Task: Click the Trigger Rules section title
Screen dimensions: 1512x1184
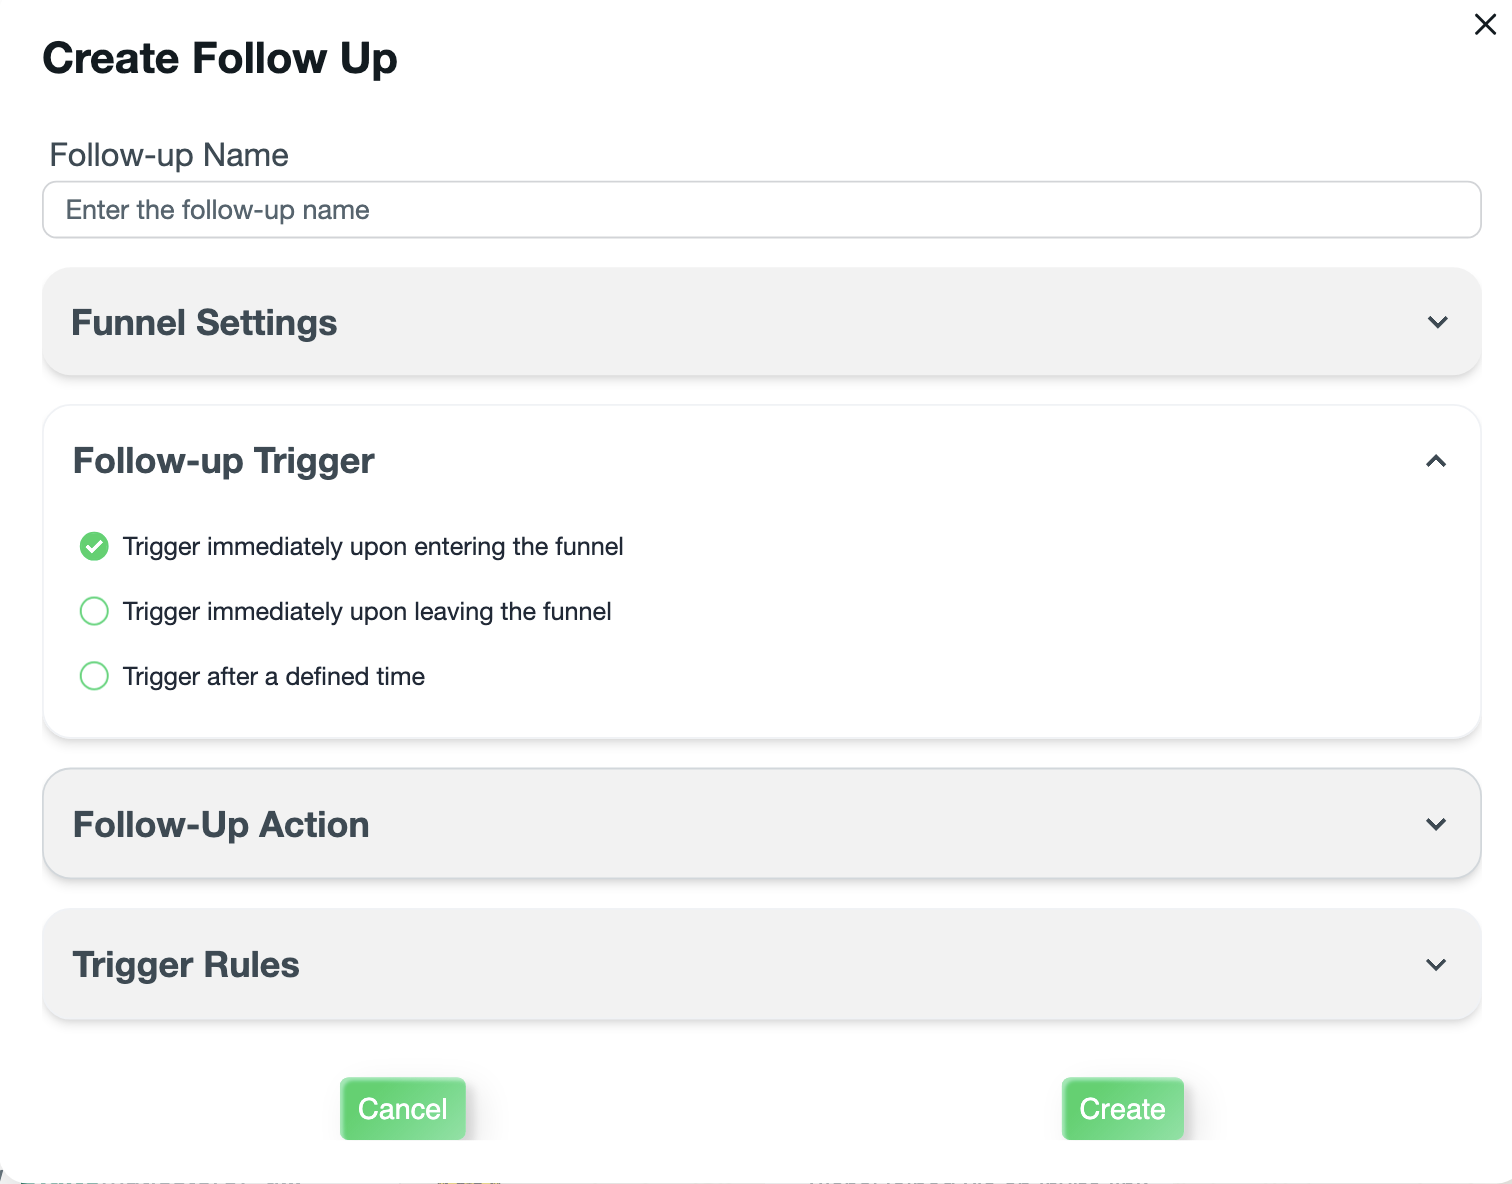Action: (186, 965)
